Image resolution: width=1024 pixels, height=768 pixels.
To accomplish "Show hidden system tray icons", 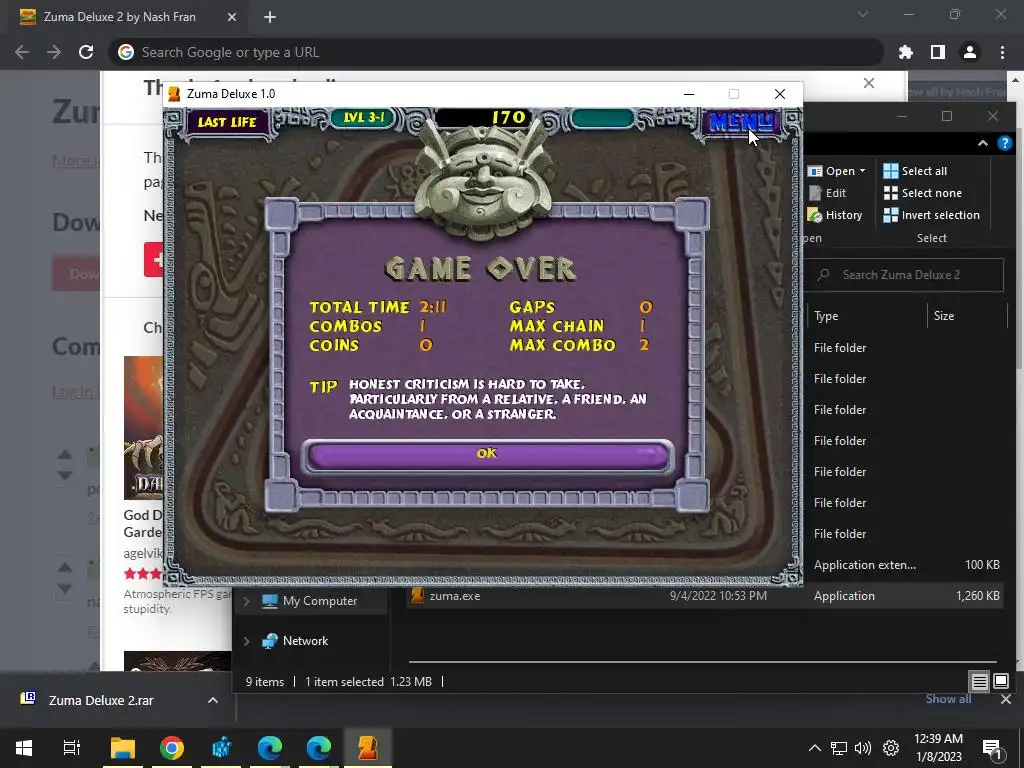I will 814,748.
